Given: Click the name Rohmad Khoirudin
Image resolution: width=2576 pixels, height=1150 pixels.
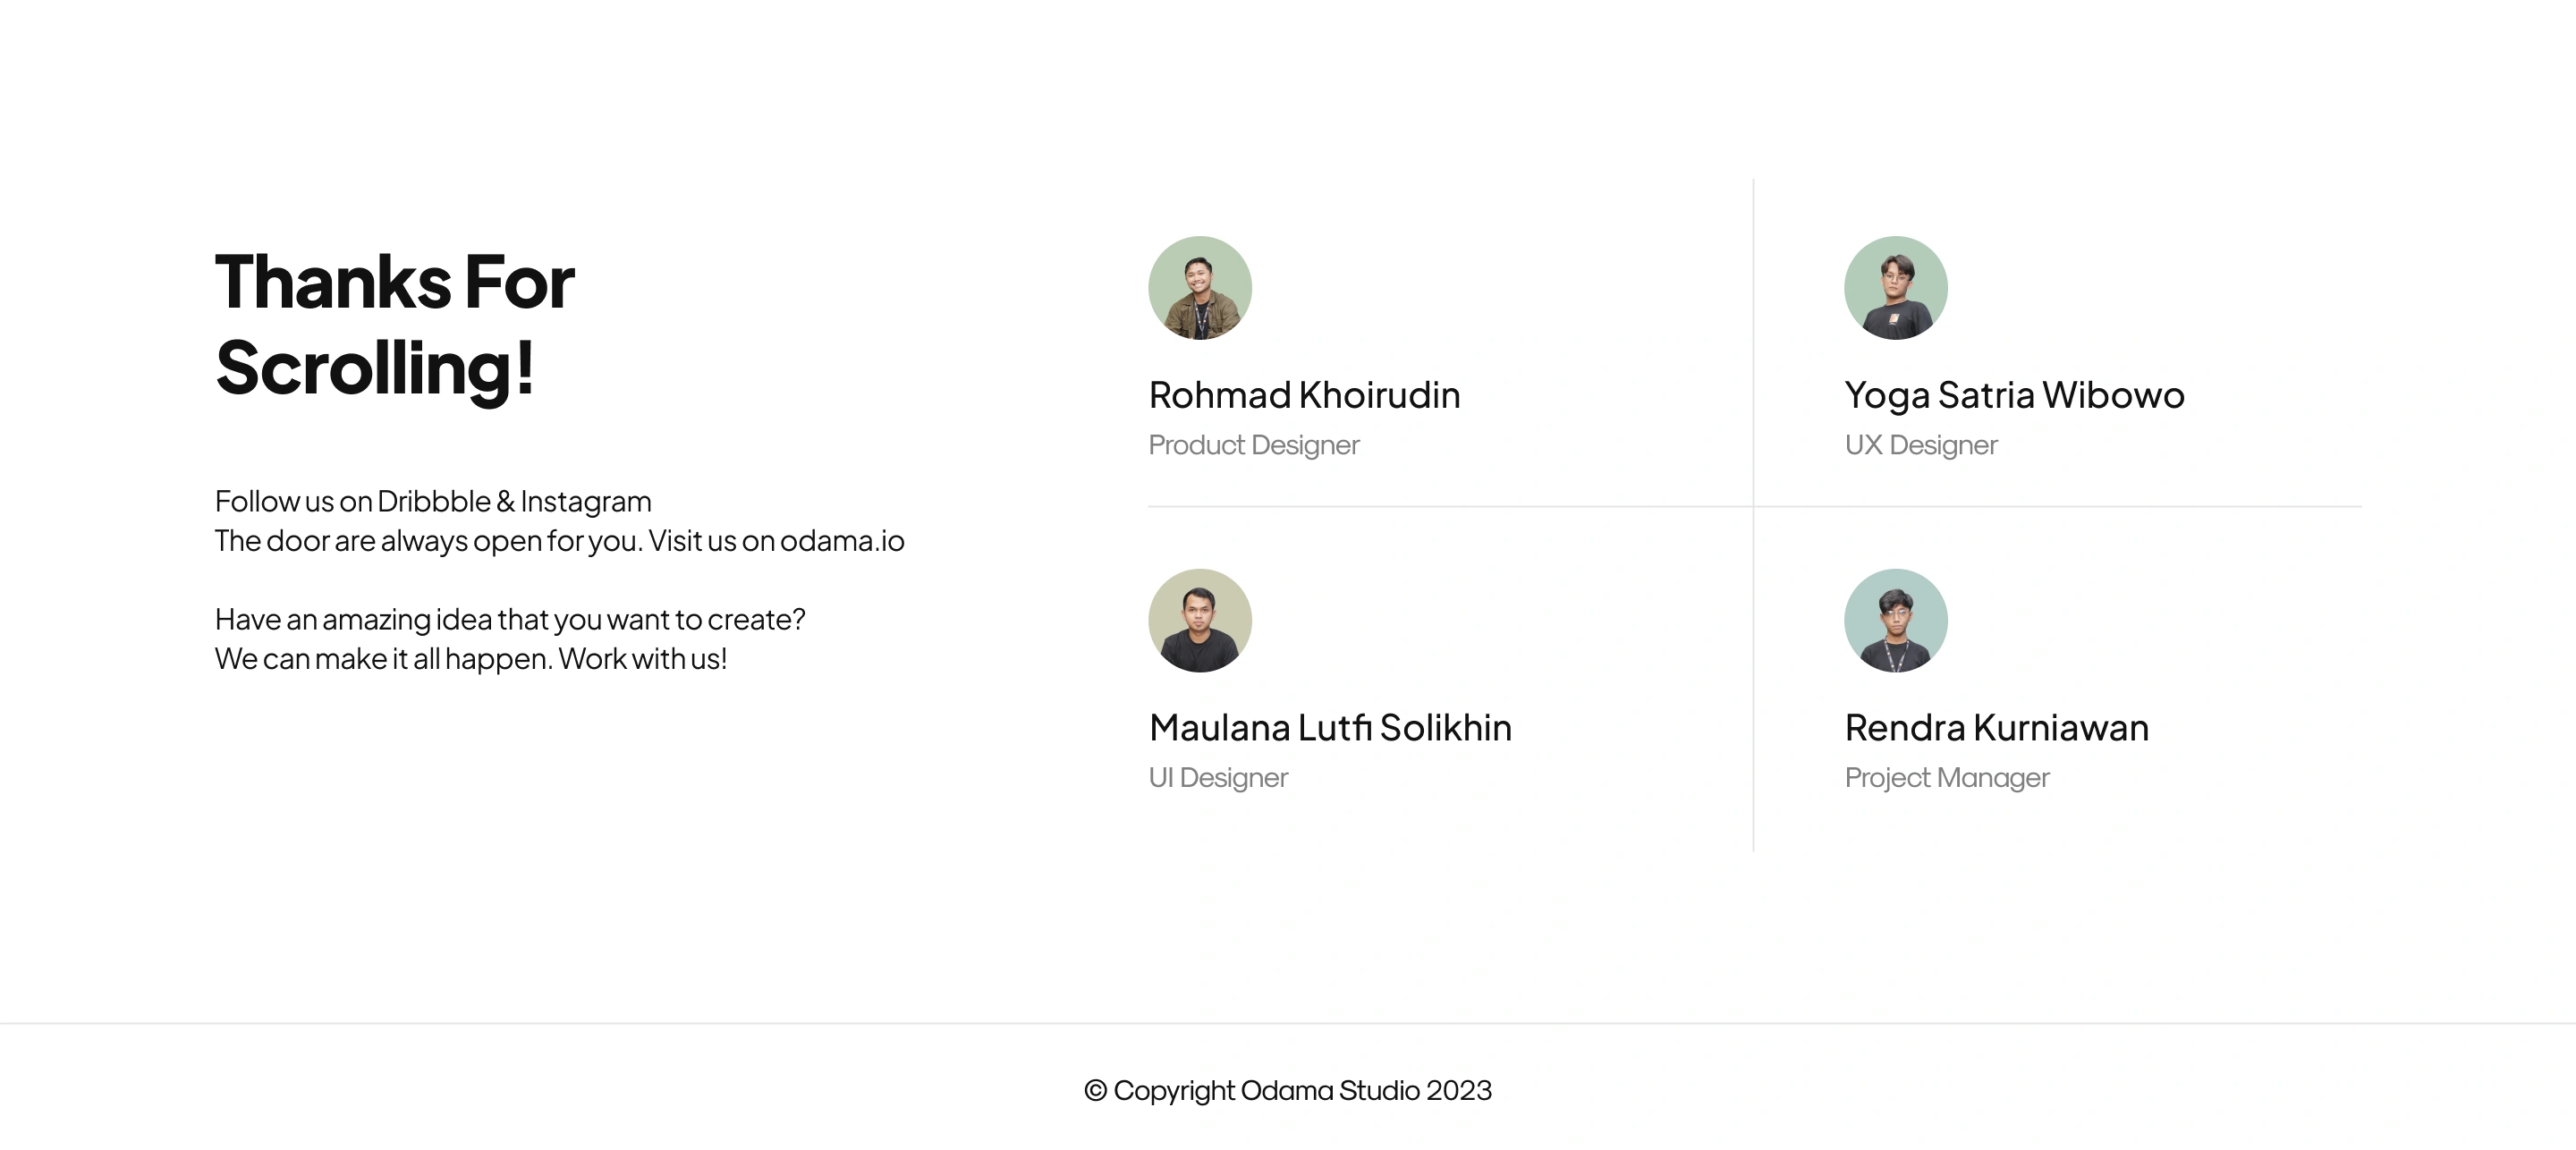Looking at the screenshot, I should pyautogui.click(x=1304, y=395).
